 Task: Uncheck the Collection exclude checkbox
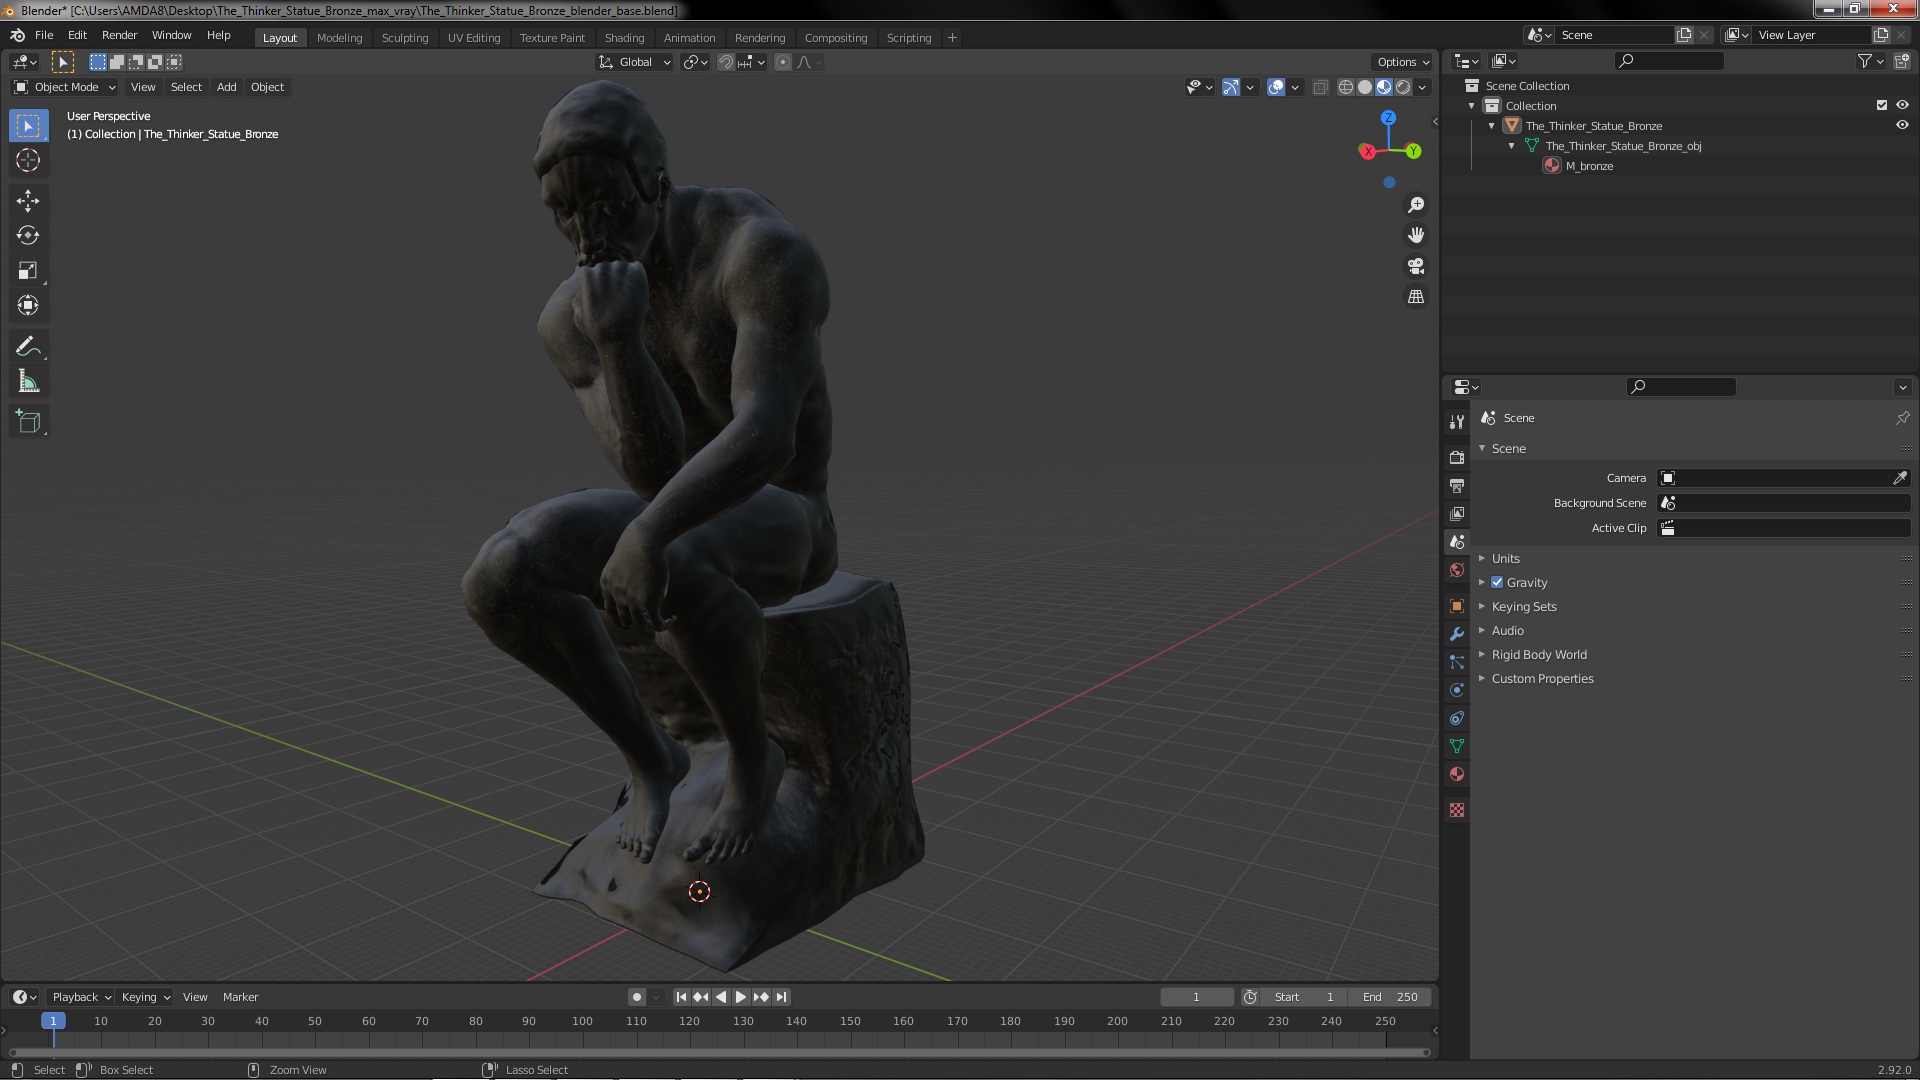click(1882, 106)
